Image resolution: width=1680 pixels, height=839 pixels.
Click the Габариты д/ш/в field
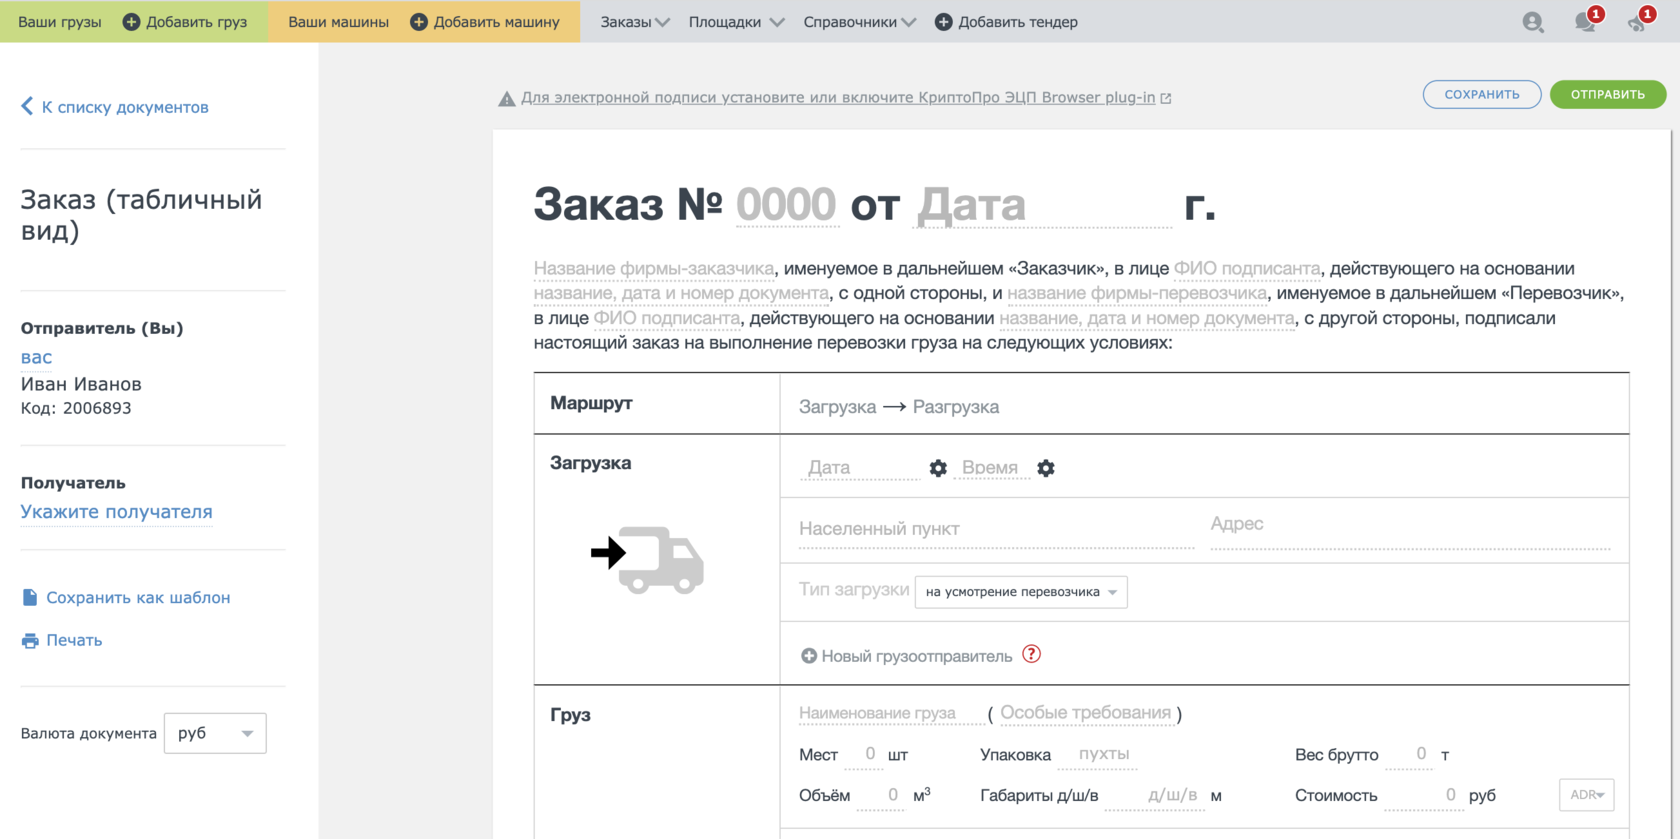point(1153,795)
